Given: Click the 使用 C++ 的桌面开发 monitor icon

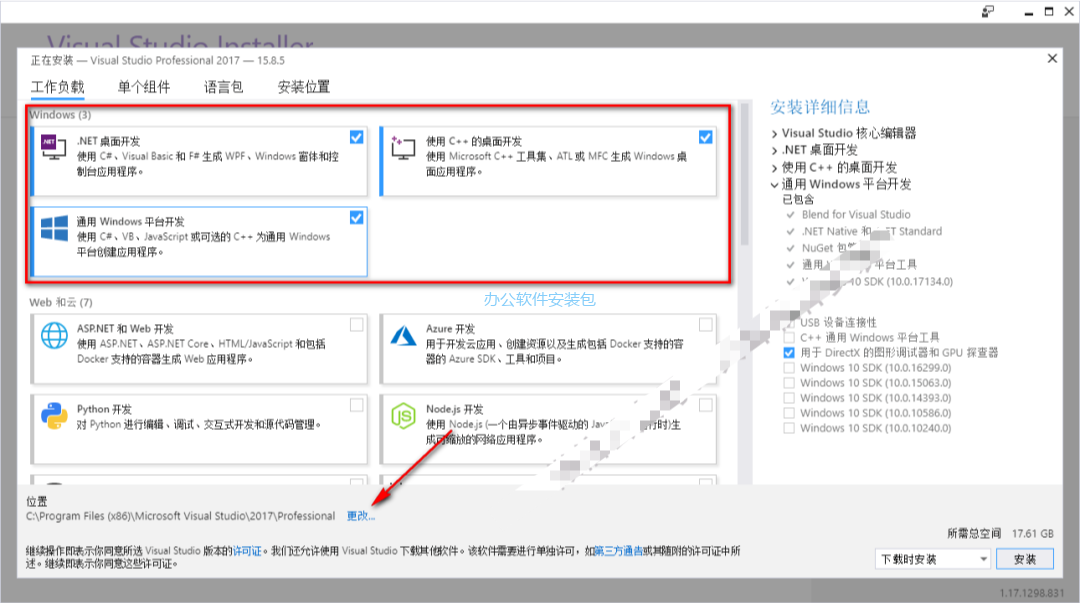Looking at the screenshot, I should pyautogui.click(x=404, y=150).
